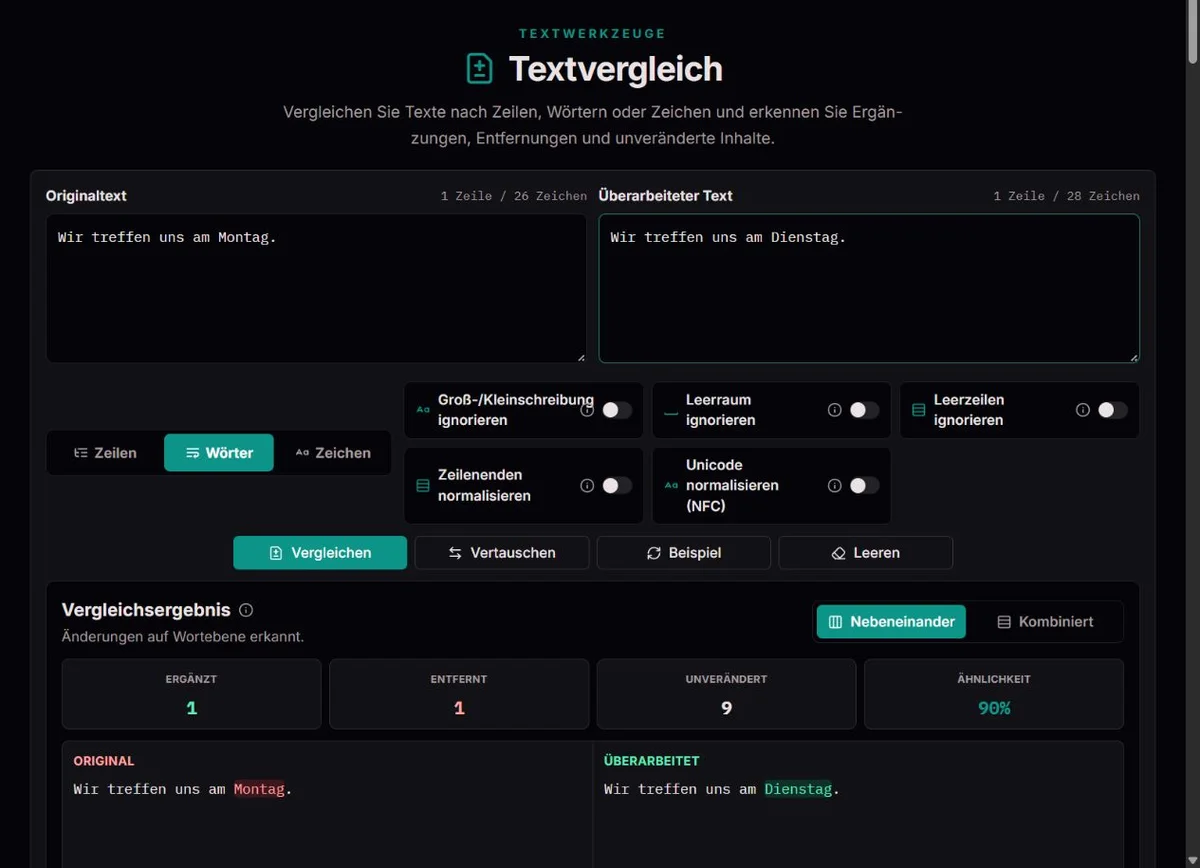Click the Leerzeilen ignorieren info icon

tap(1083, 410)
